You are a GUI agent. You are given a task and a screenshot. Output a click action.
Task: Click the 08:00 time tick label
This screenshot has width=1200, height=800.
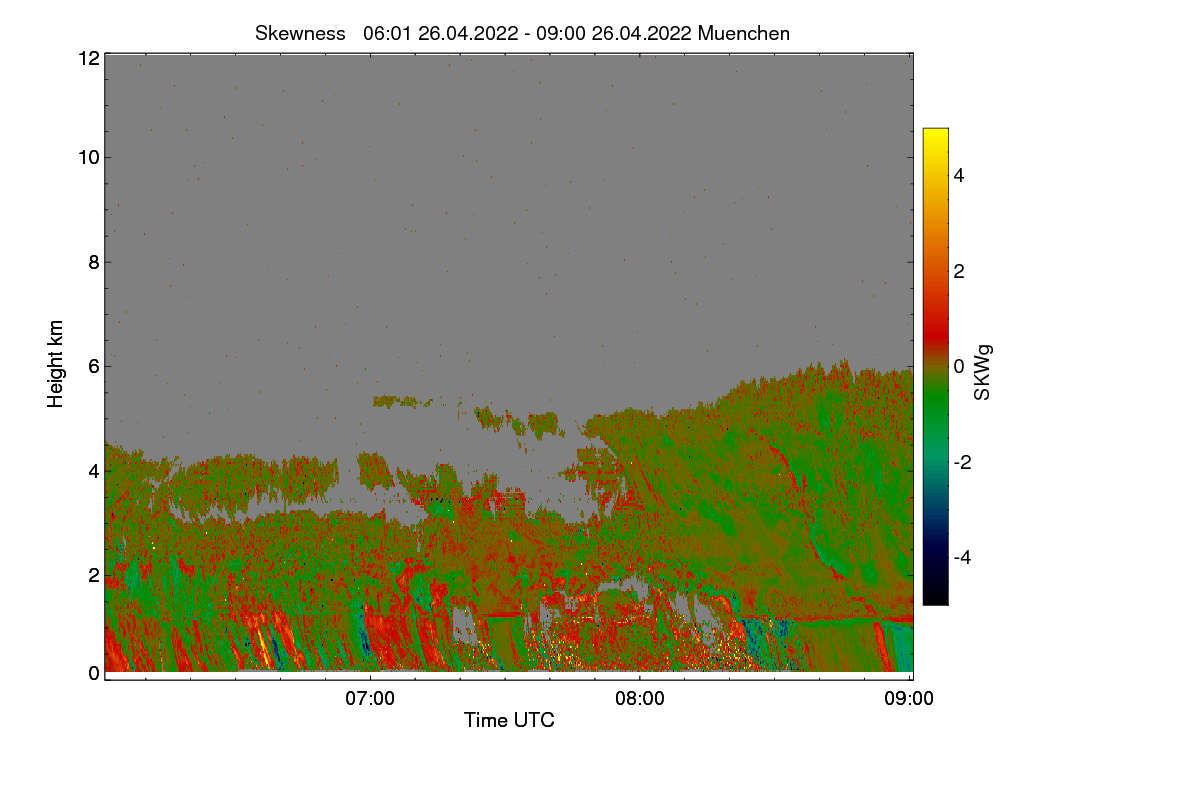click(x=640, y=699)
